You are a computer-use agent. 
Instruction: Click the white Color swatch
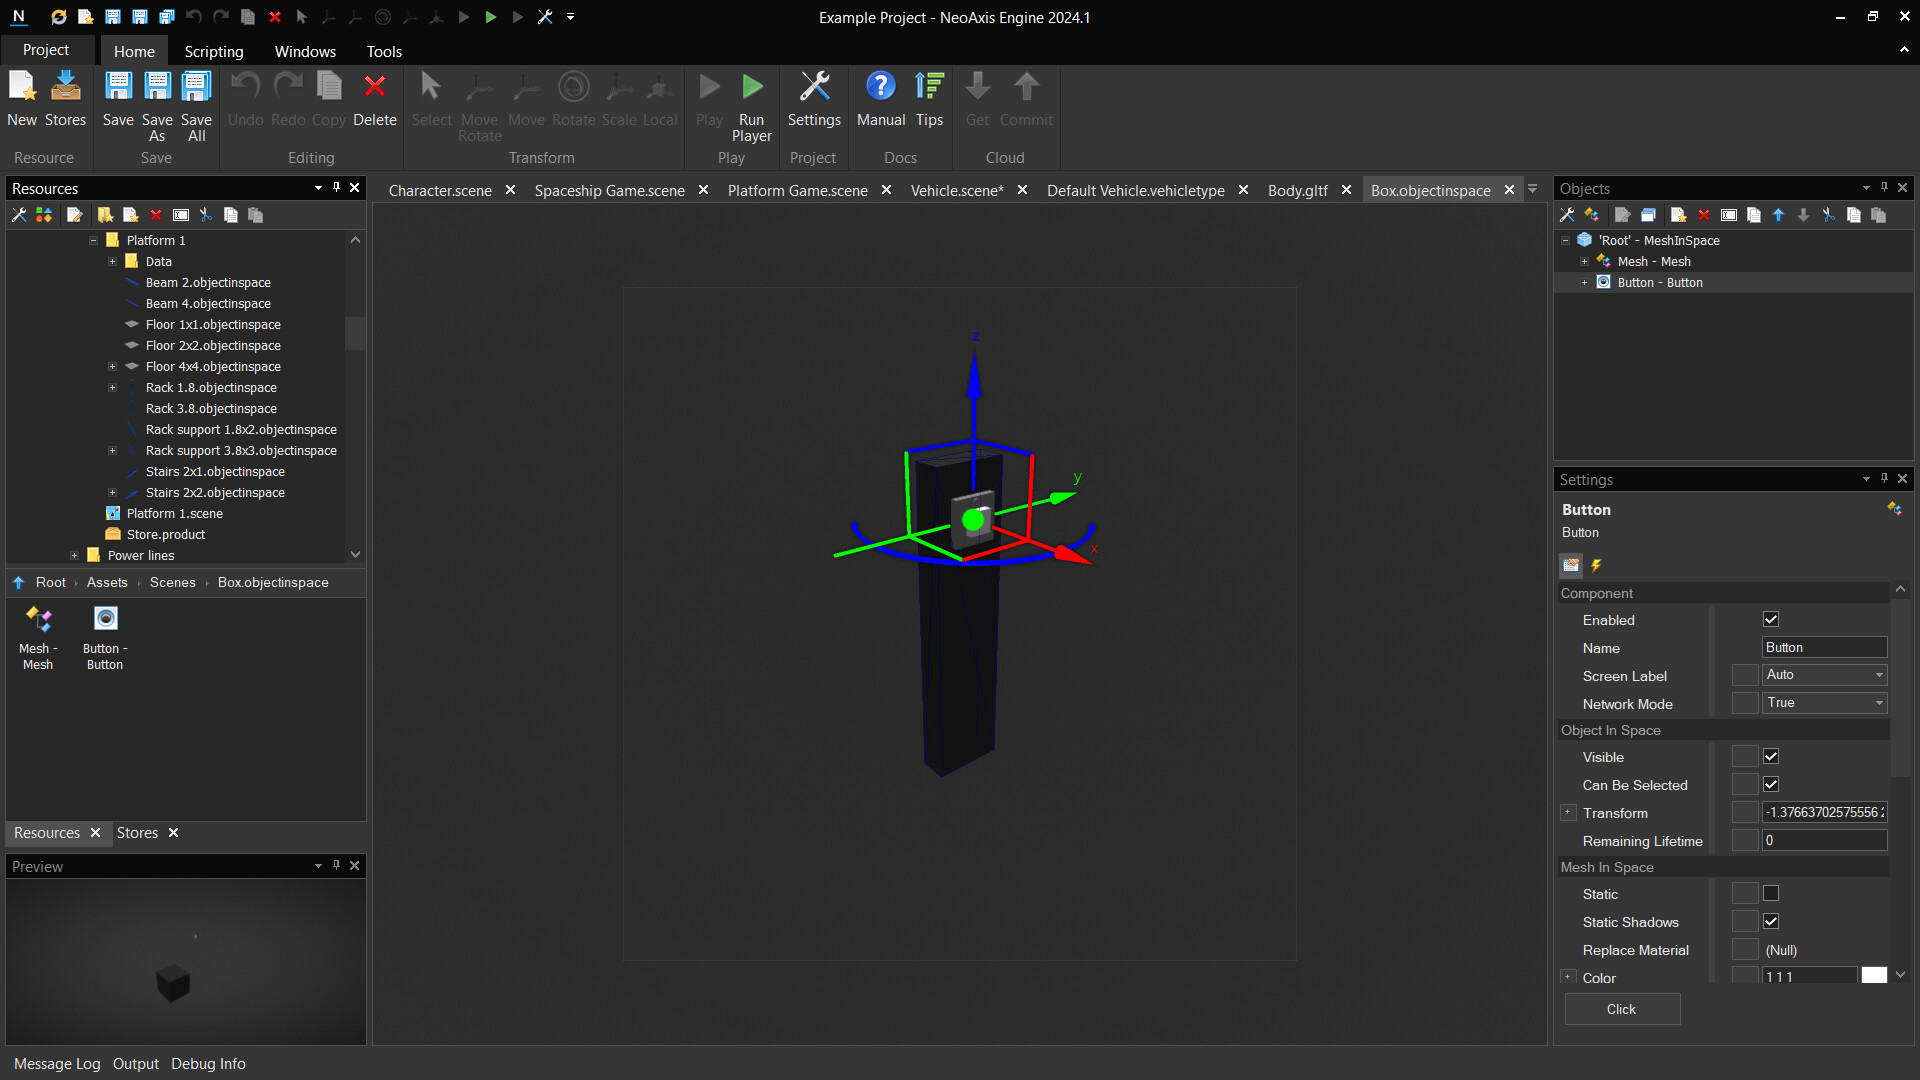tap(1874, 977)
